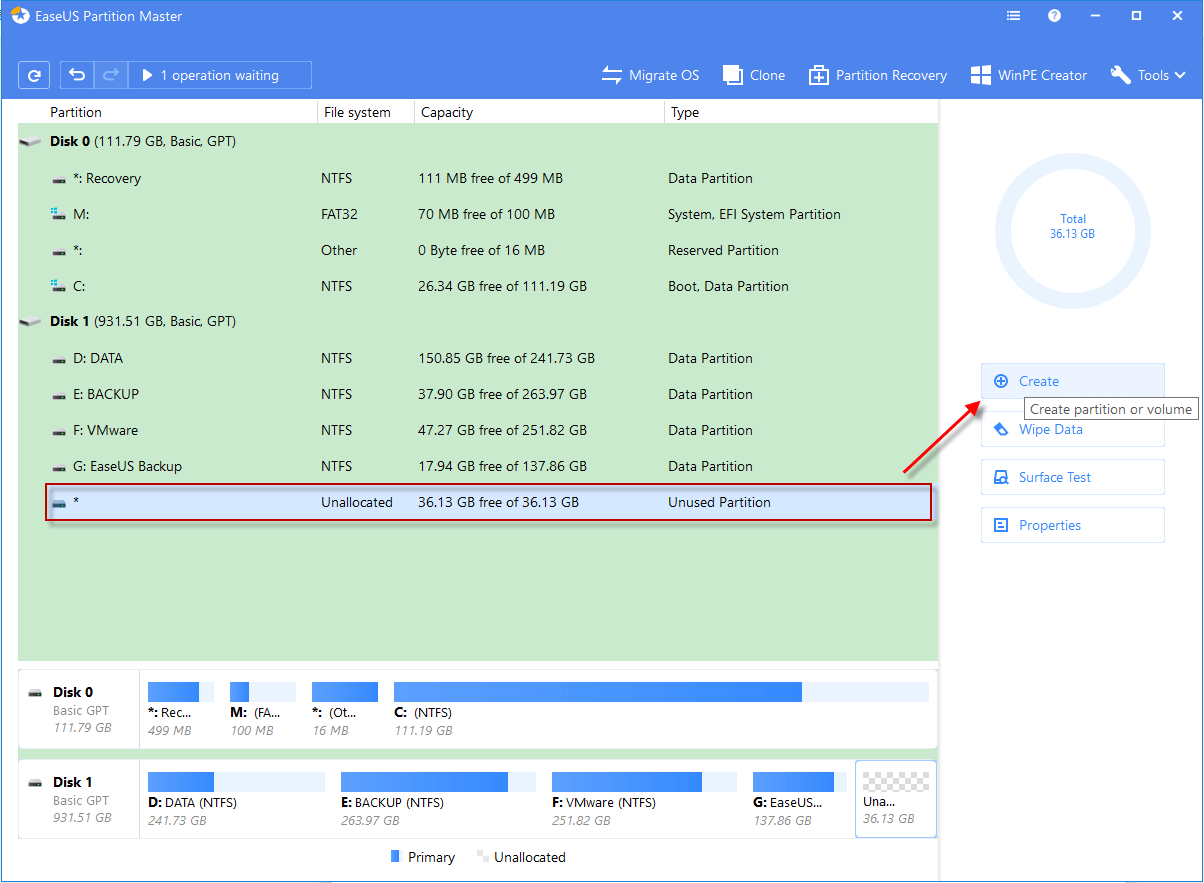Sort by the Capacity column header
The height and width of the screenshot is (883, 1204).
(447, 112)
